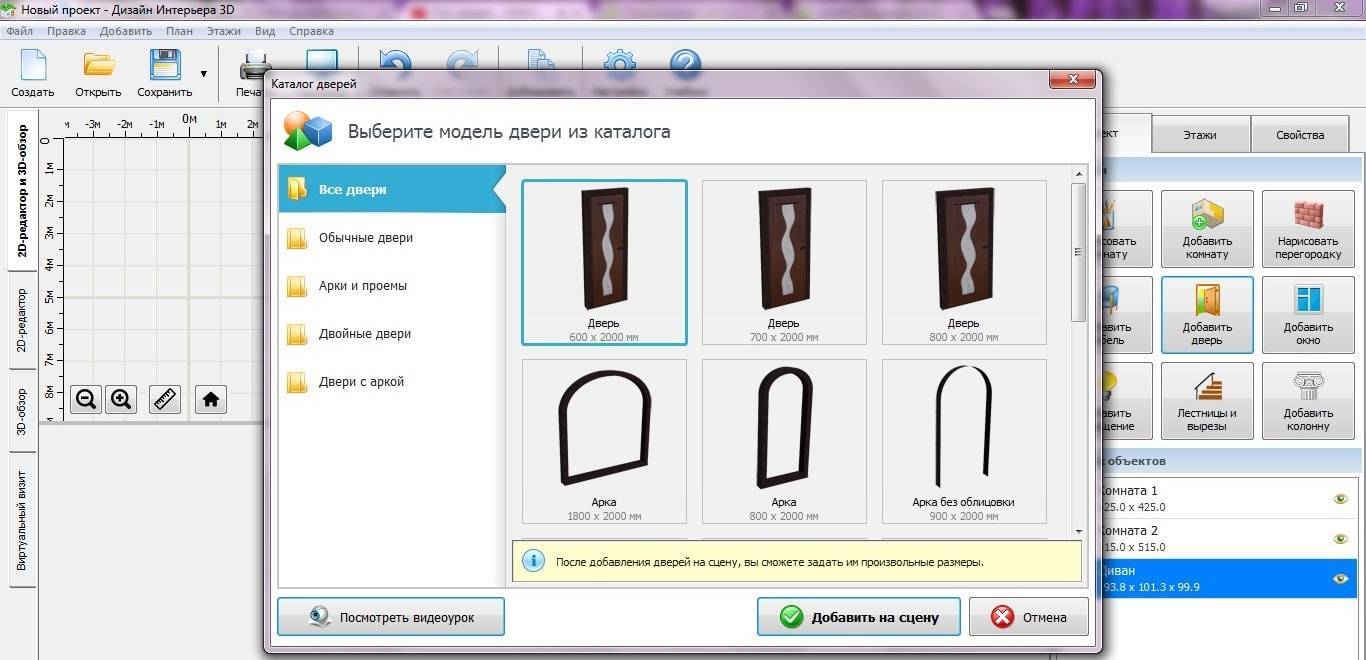Switch to the Свойства tab
The width and height of the screenshot is (1366, 660).
pyautogui.click(x=1300, y=135)
